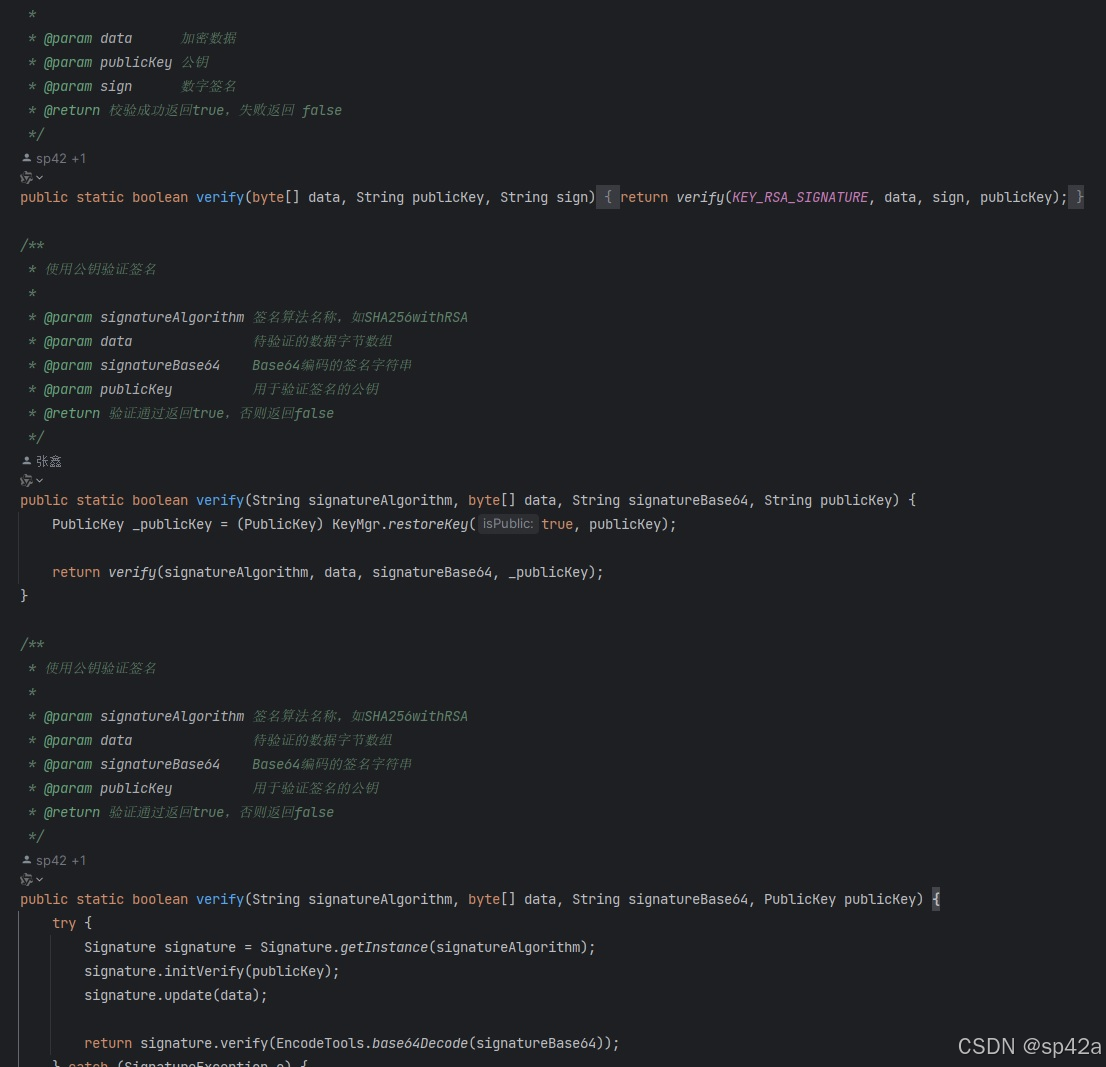Click the try keyword
Image resolution: width=1106 pixels, height=1067 pixels.
(64, 924)
